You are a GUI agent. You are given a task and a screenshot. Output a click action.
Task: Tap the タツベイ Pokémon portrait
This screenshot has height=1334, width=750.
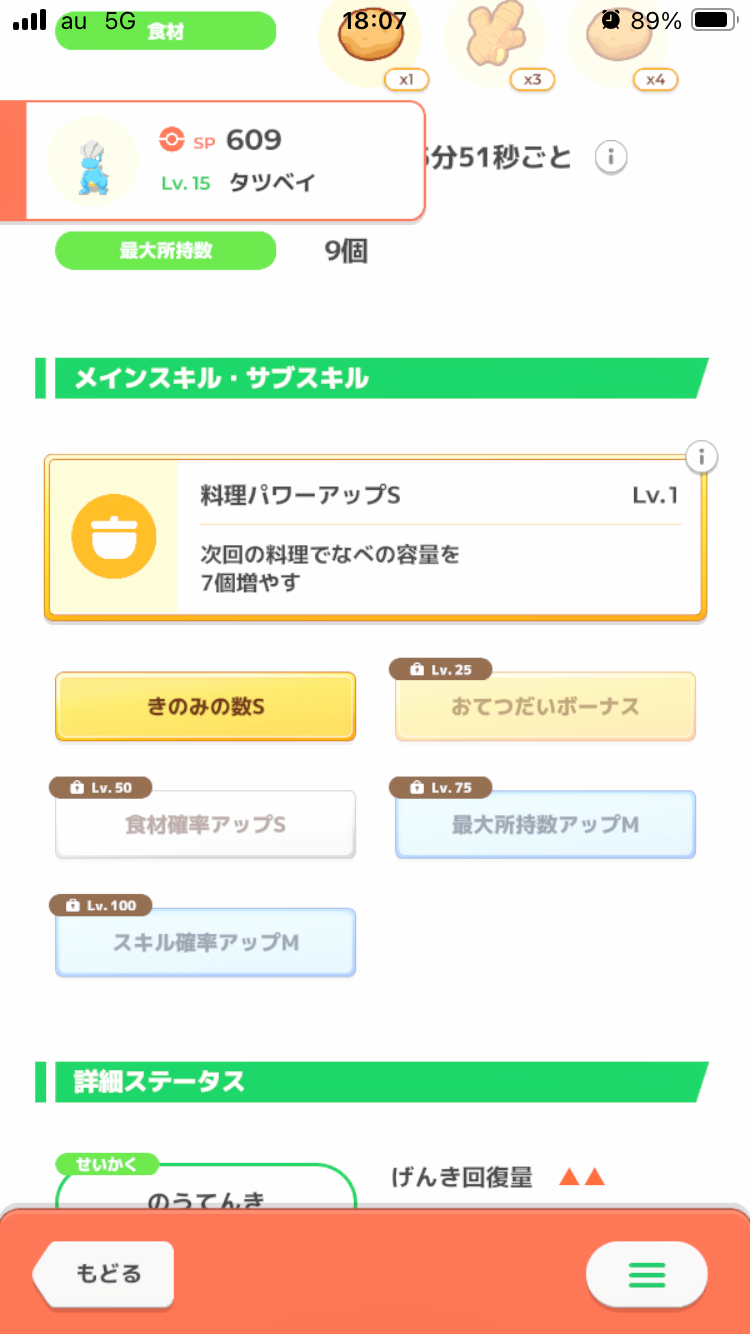click(93, 161)
